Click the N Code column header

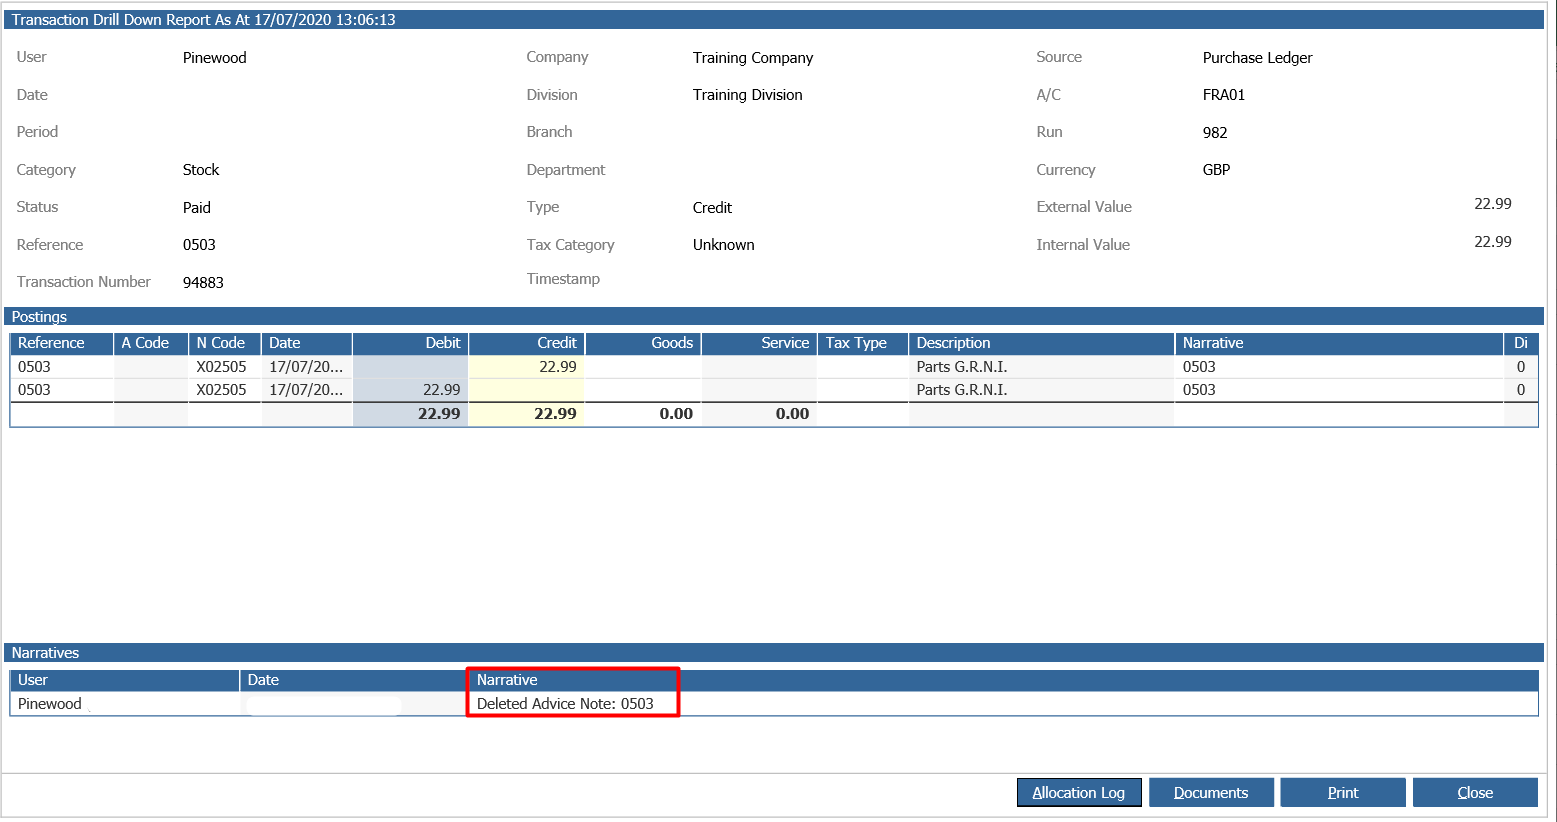[x=223, y=343]
